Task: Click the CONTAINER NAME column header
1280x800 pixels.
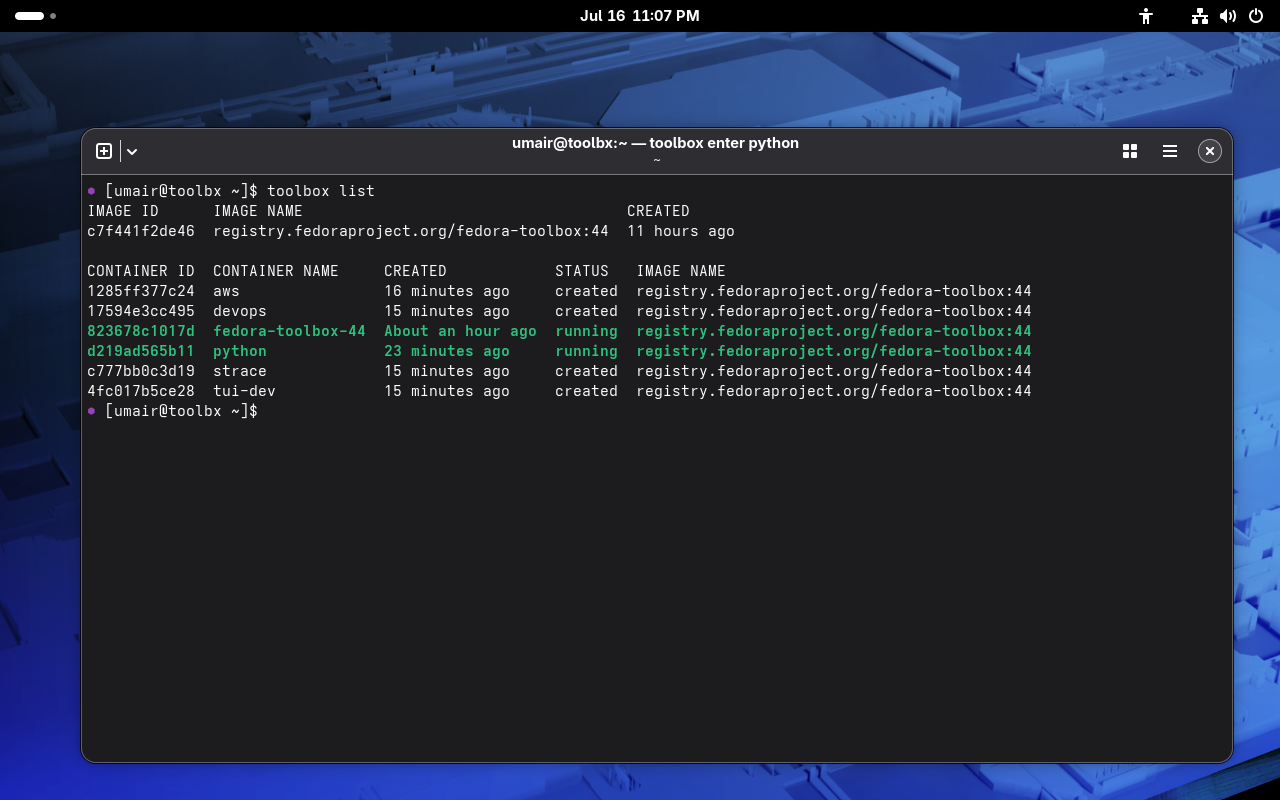Action: (x=276, y=271)
